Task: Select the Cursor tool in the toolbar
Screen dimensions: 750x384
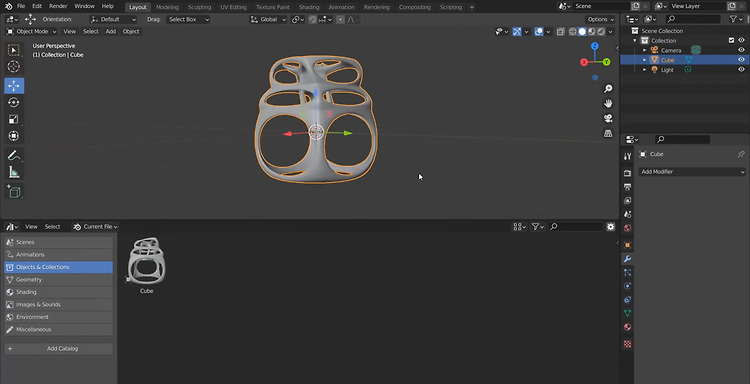Action: (x=14, y=67)
